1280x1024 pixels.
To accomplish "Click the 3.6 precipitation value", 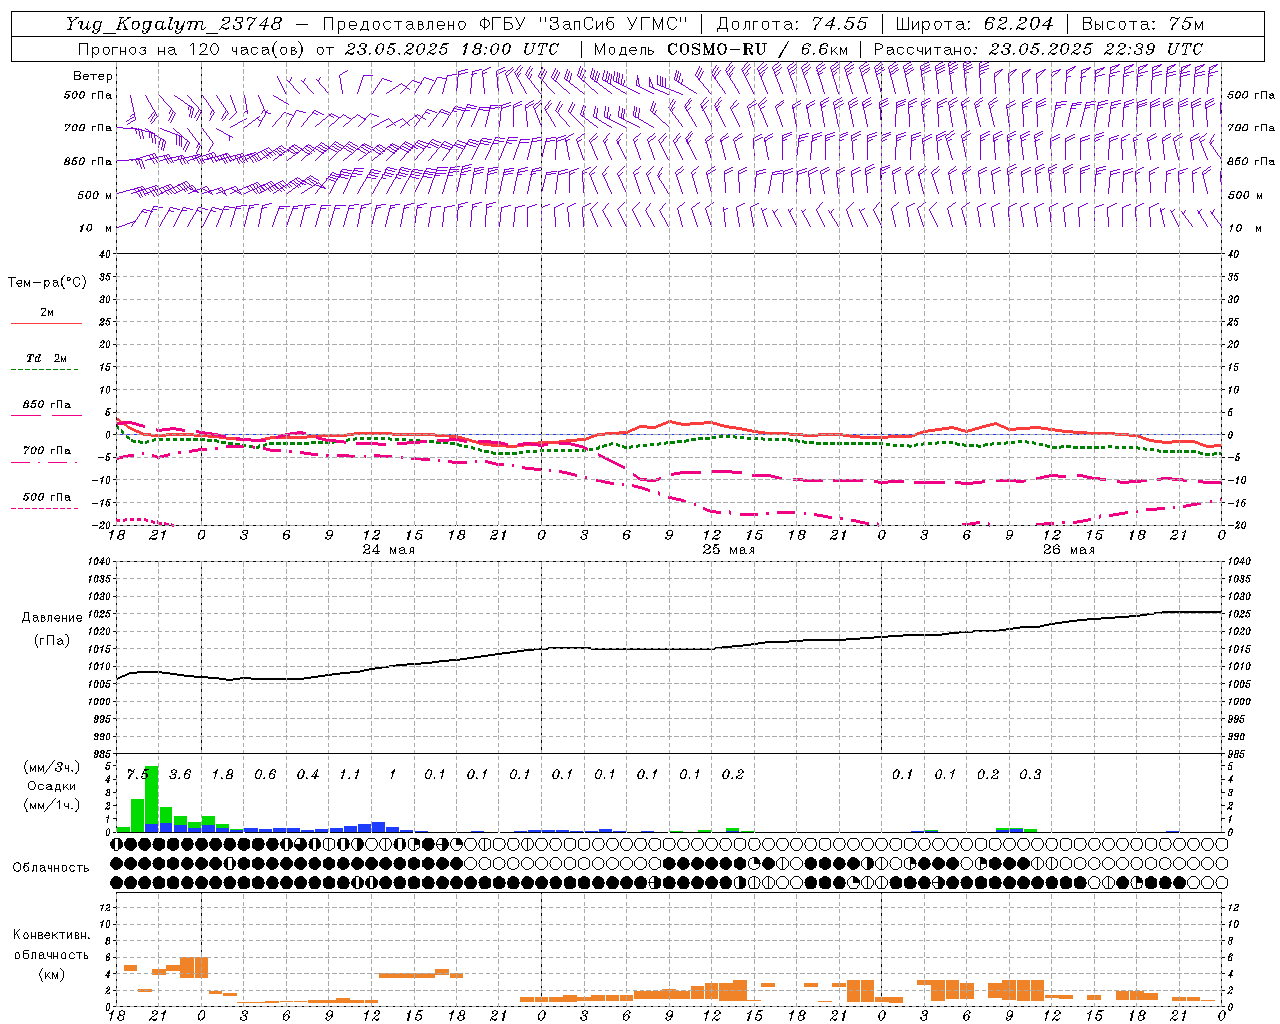I will tap(180, 775).
